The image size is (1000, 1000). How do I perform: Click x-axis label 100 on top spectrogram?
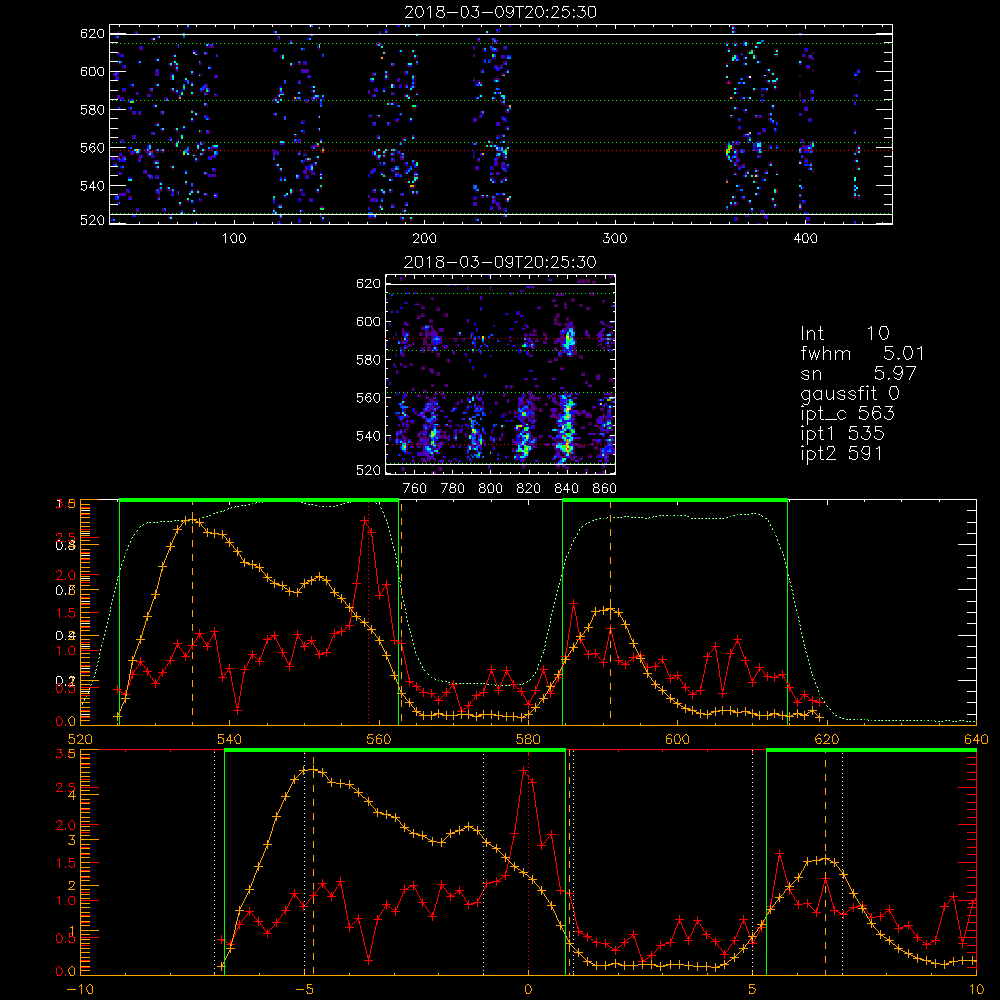click(x=234, y=239)
